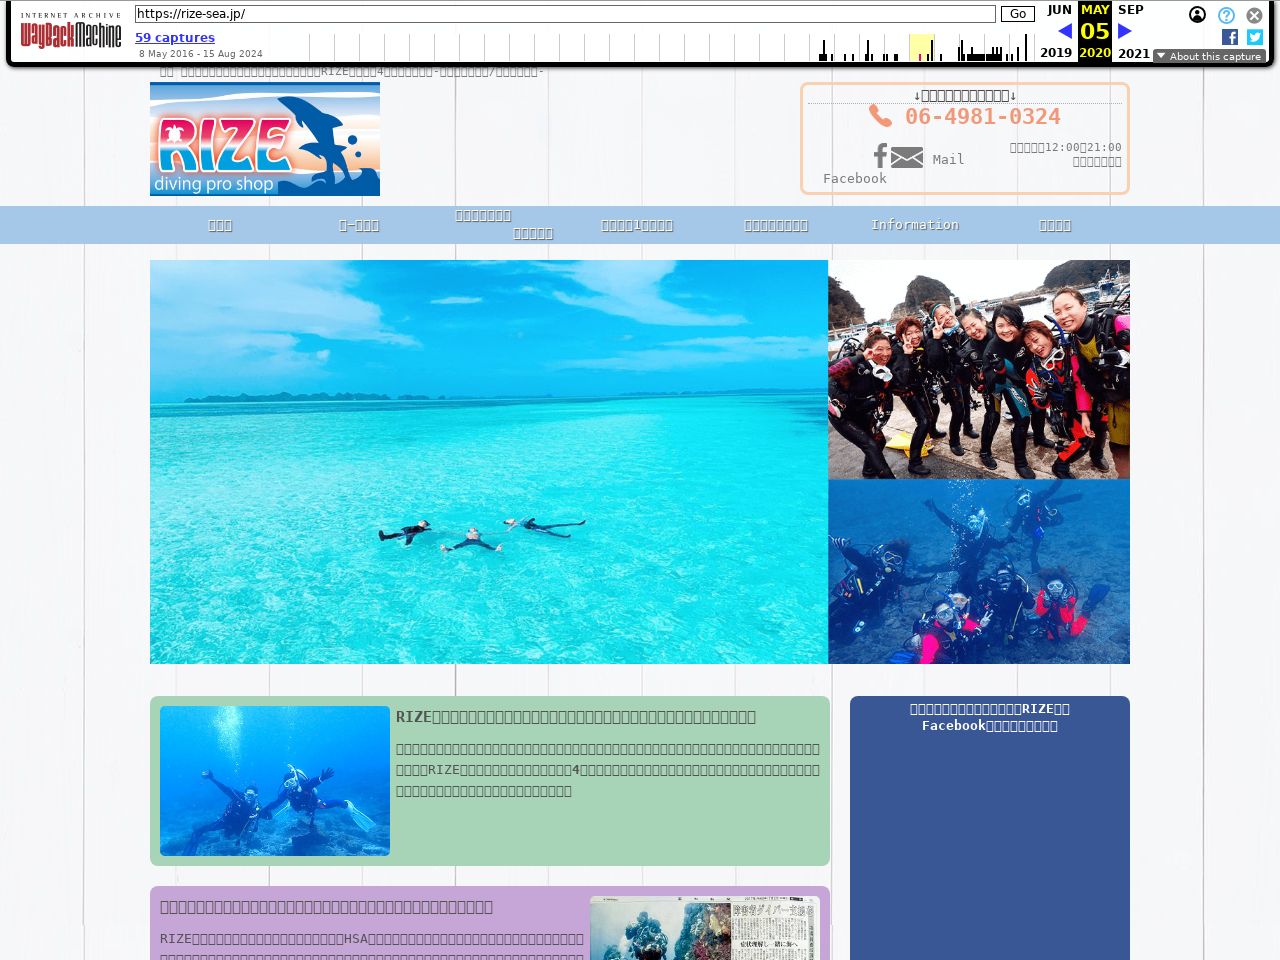1280x960 pixels.
Task: Share capture on Facebook icon in toolbar
Action: pos(1230,37)
